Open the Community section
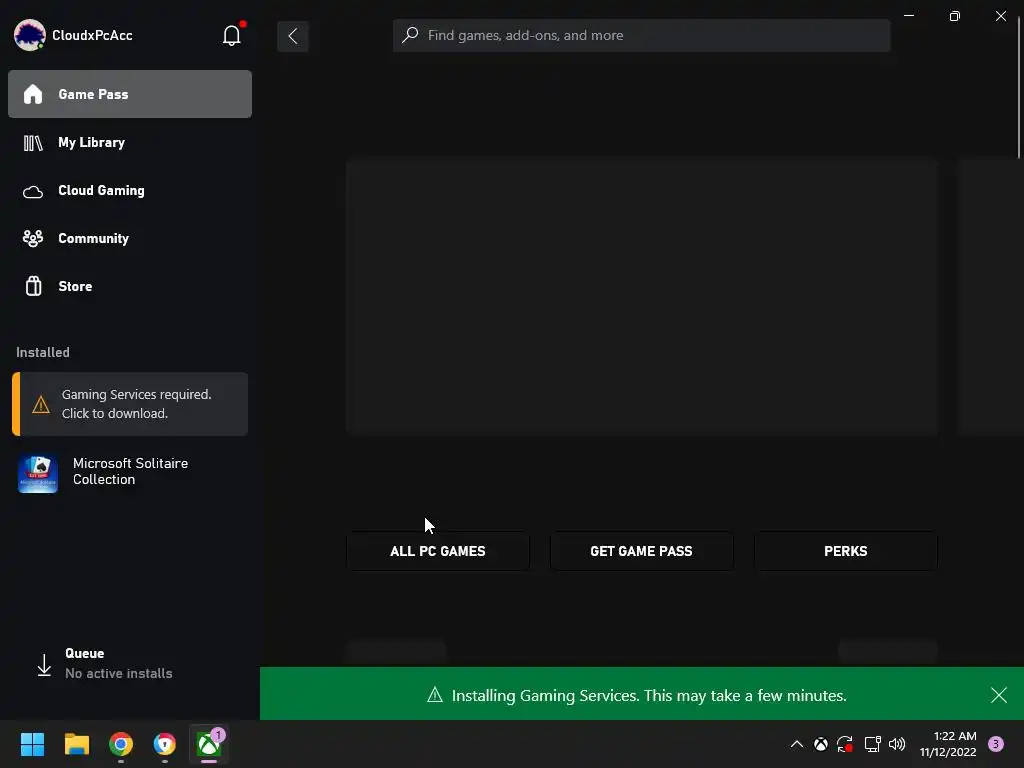The height and width of the screenshot is (768, 1024). [x=130, y=238]
